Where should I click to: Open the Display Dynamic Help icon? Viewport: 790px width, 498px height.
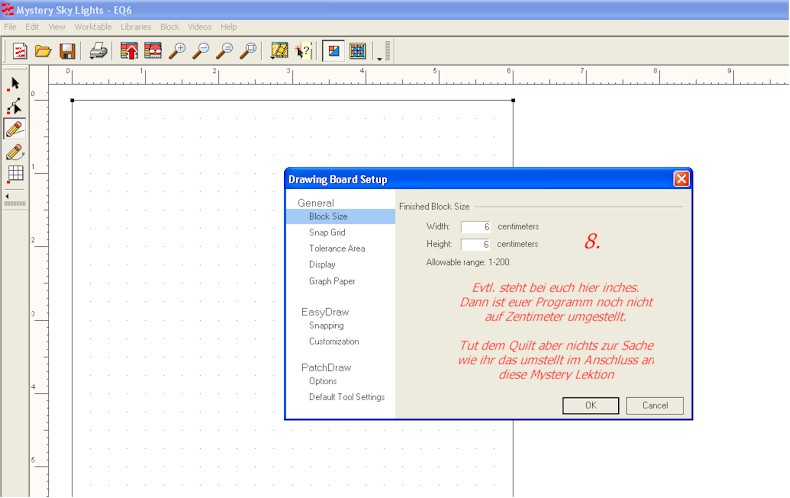click(x=279, y=51)
